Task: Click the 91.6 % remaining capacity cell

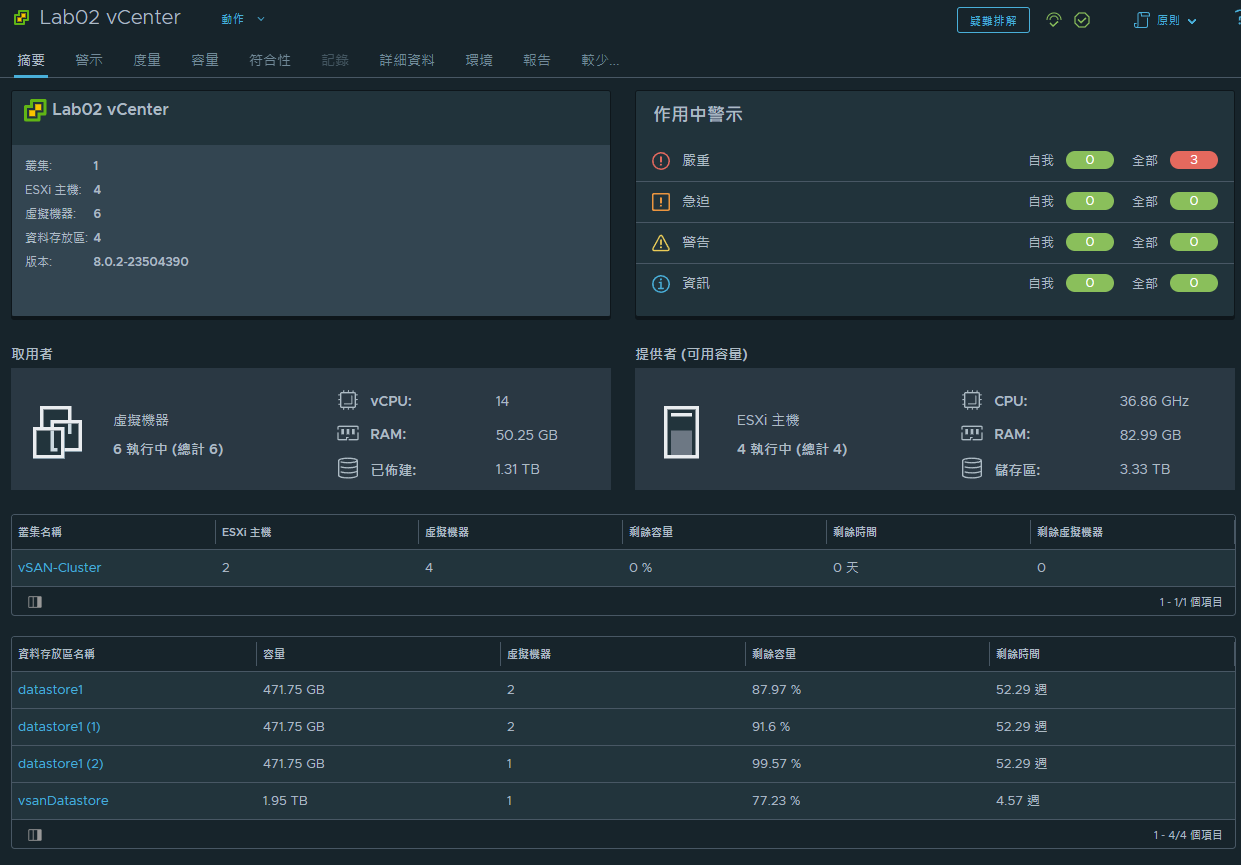Action: tap(771, 727)
